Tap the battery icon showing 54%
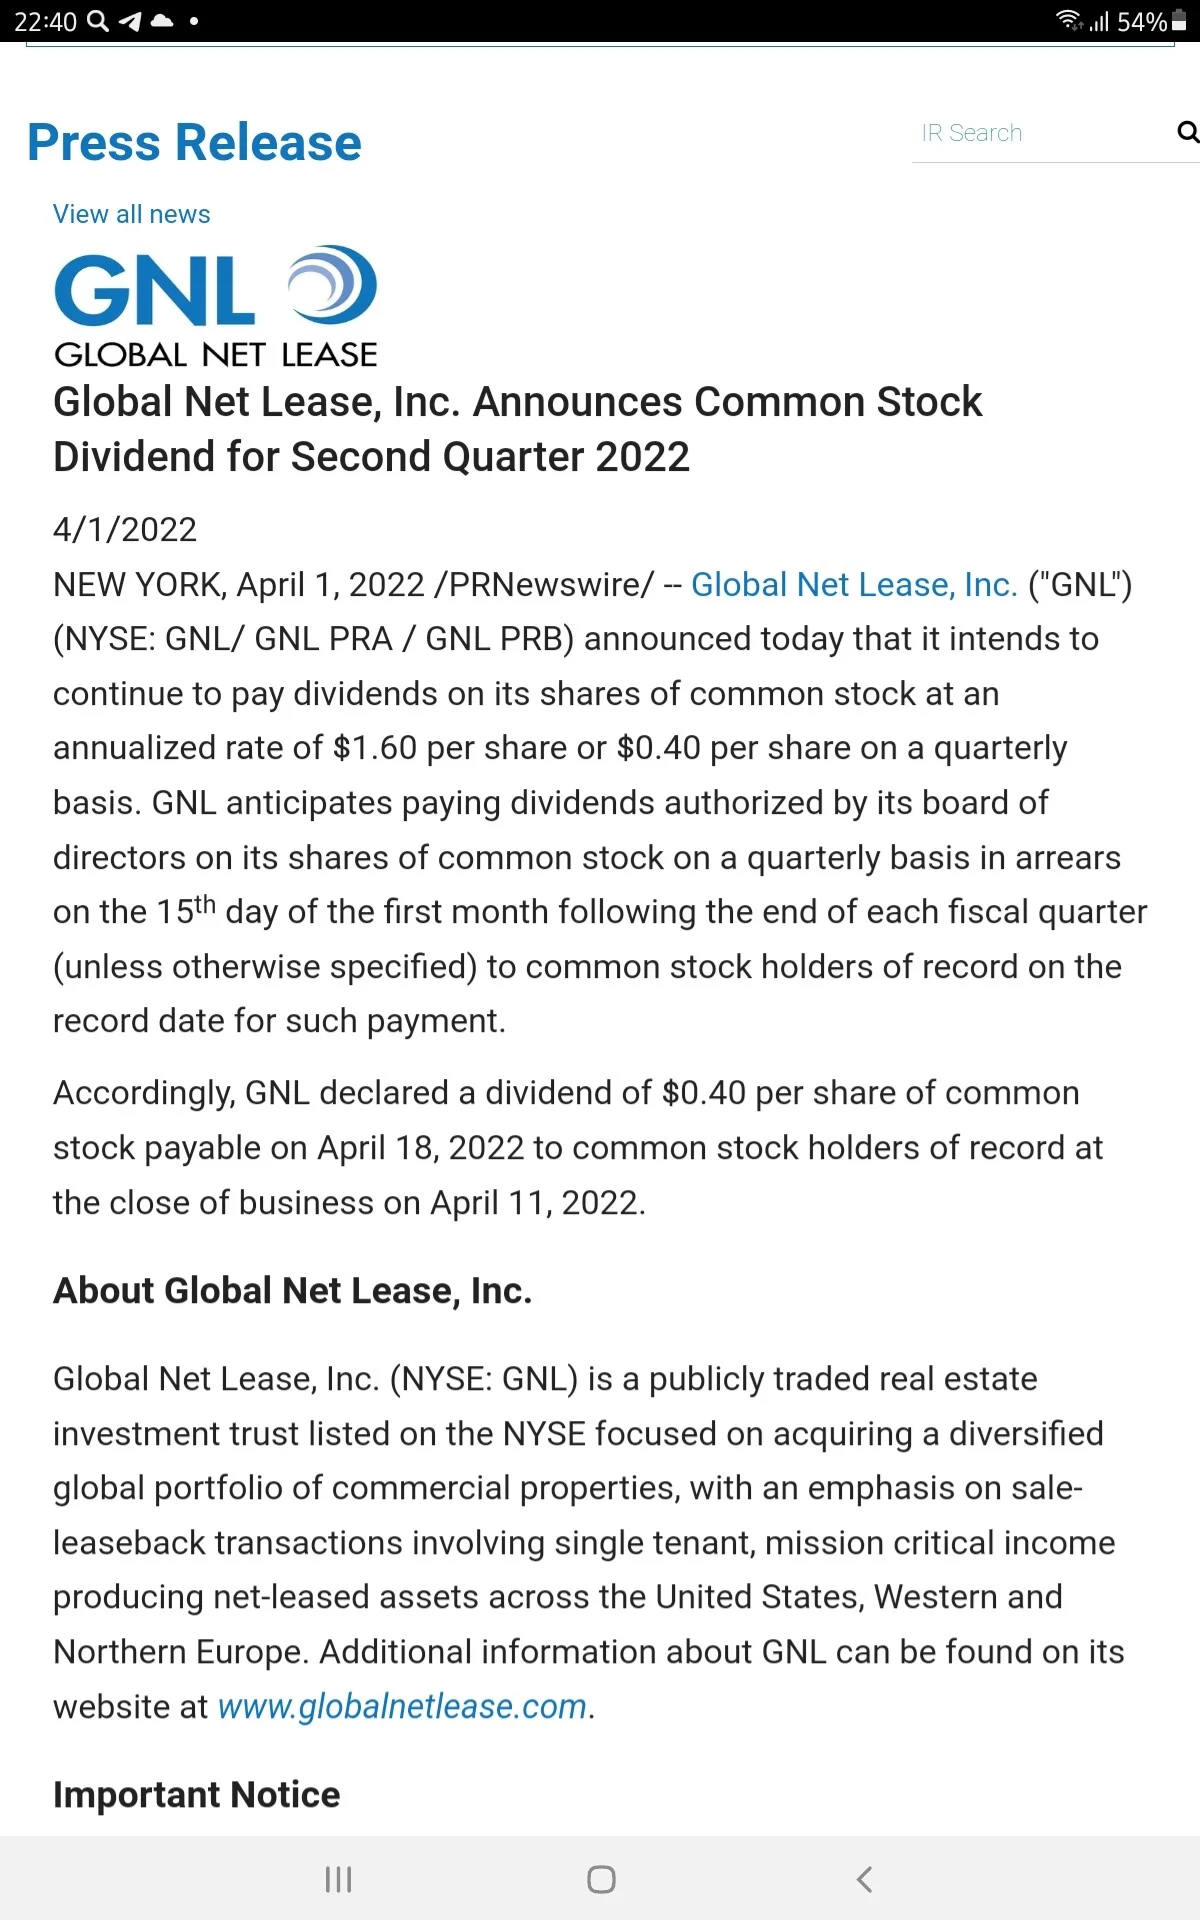 pyautogui.click(x=1179, y=20)
